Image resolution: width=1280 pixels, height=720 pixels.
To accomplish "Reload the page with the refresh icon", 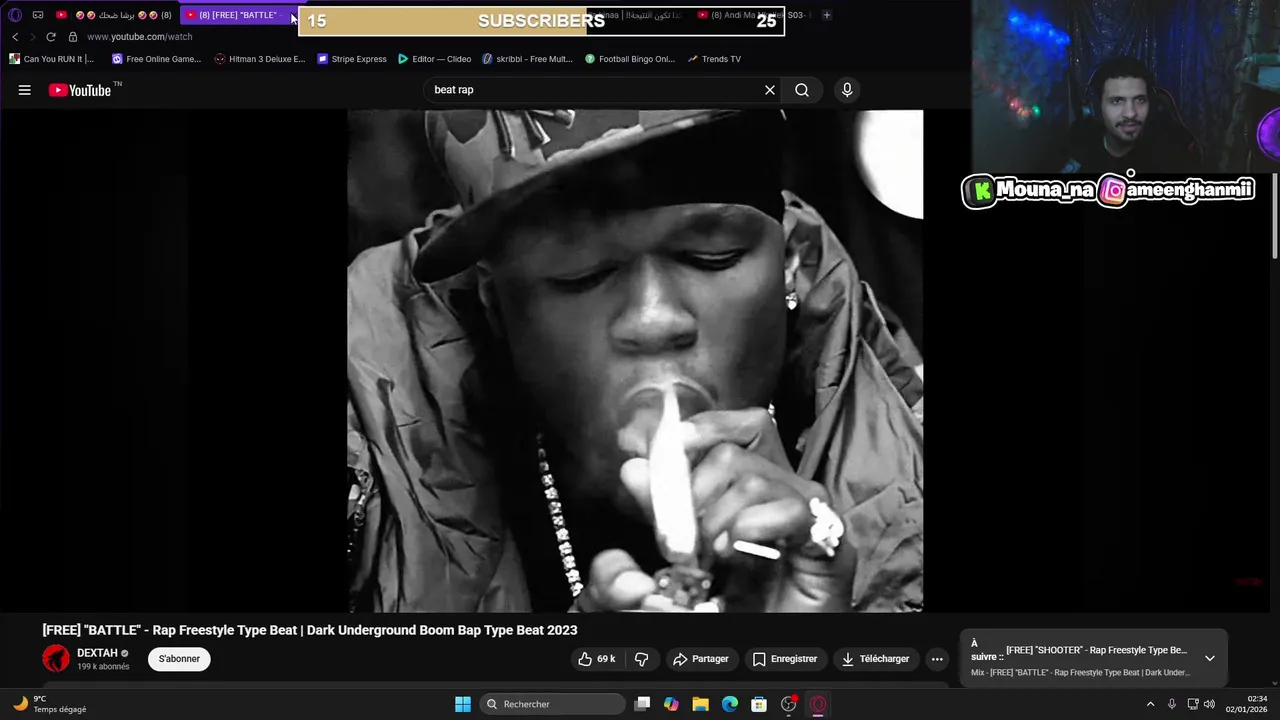I will point(51,37).
